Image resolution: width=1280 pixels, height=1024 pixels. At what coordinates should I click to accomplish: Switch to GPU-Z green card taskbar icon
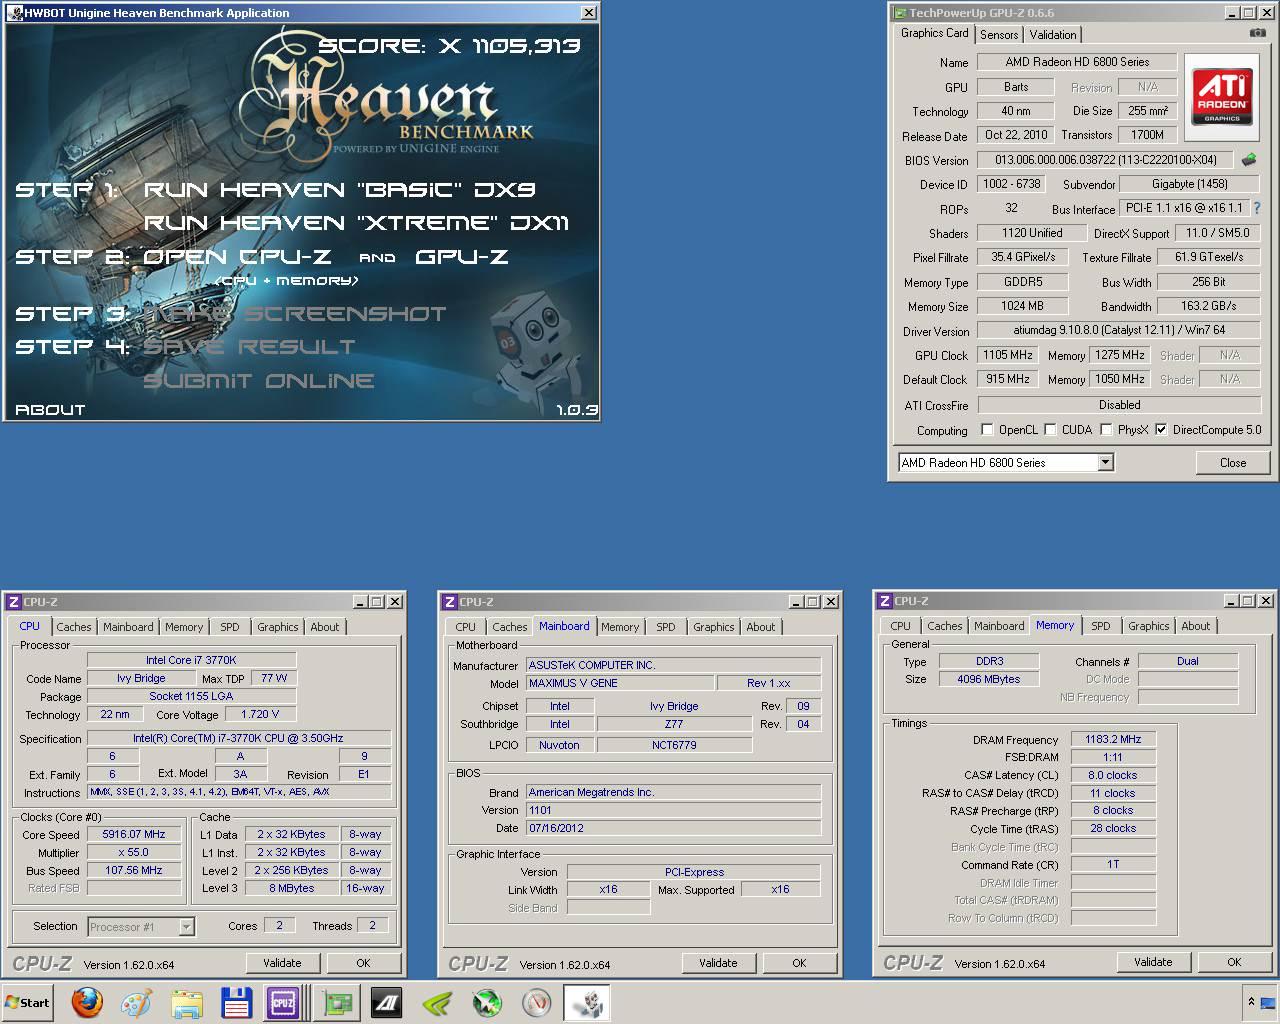click(x=337, y=1002)
